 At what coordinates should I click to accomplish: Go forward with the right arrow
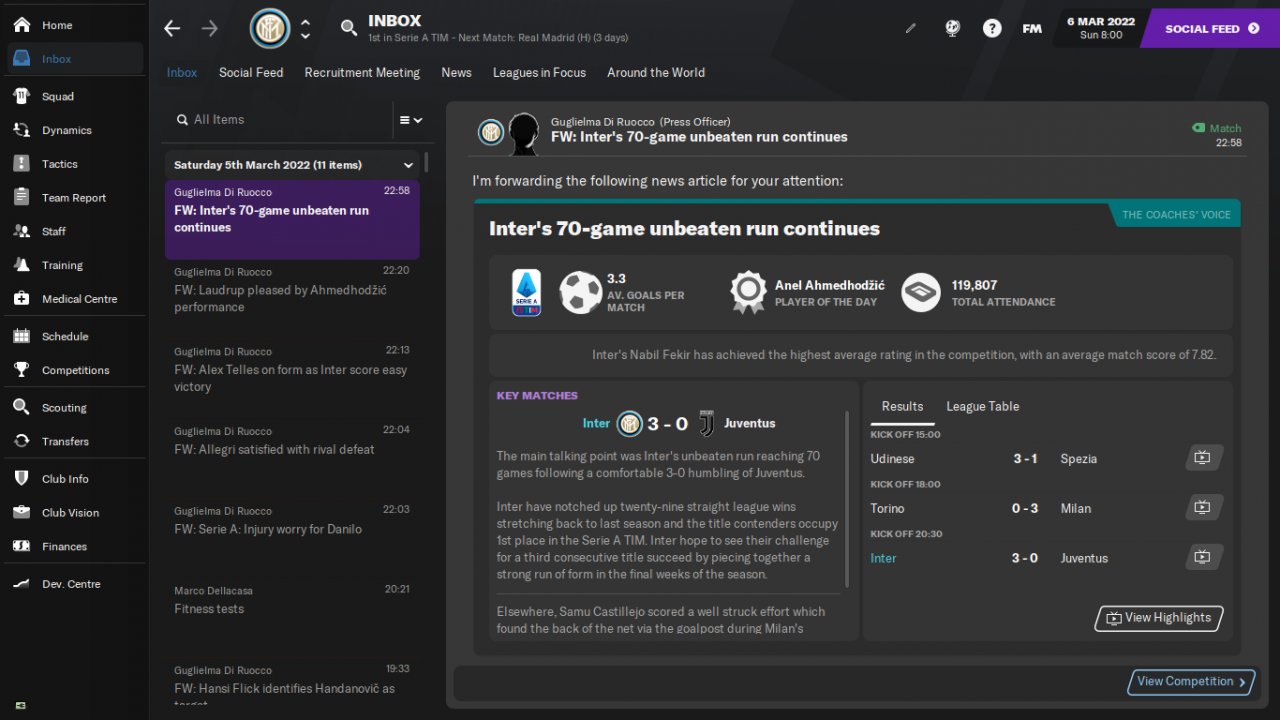pyautogui.click(x=209, y=28)
